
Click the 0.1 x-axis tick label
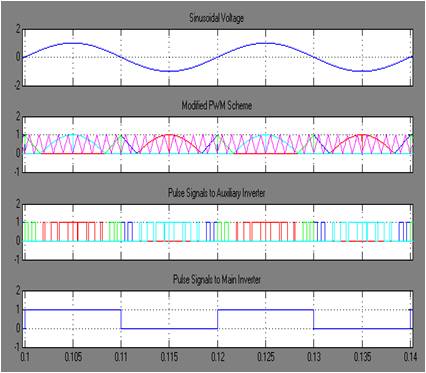pyautogui.click(x=25, y=357)
